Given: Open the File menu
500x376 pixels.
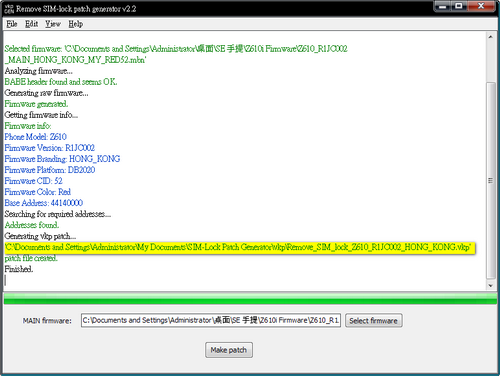Looking at the screenshot, I should pyautogui.click(x=12, y=24).
